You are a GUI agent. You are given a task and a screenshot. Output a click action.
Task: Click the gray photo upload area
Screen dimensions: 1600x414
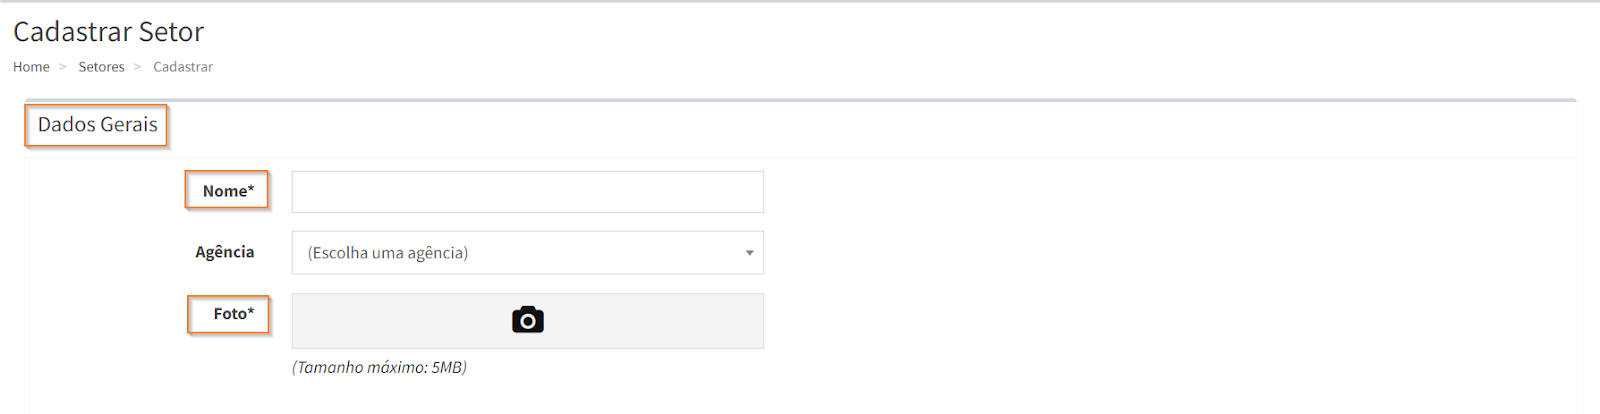click(650, 321)
